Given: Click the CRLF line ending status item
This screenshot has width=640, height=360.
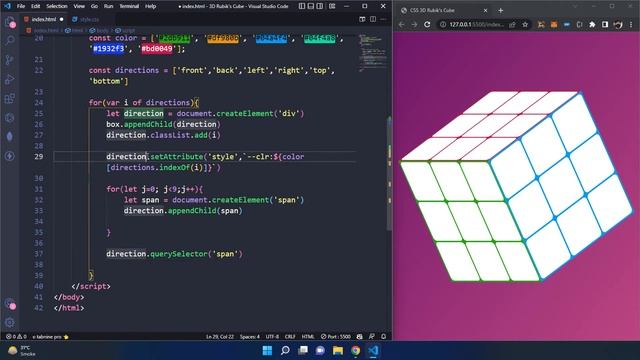Looking at the screenshot, I should tap(290, 337).
